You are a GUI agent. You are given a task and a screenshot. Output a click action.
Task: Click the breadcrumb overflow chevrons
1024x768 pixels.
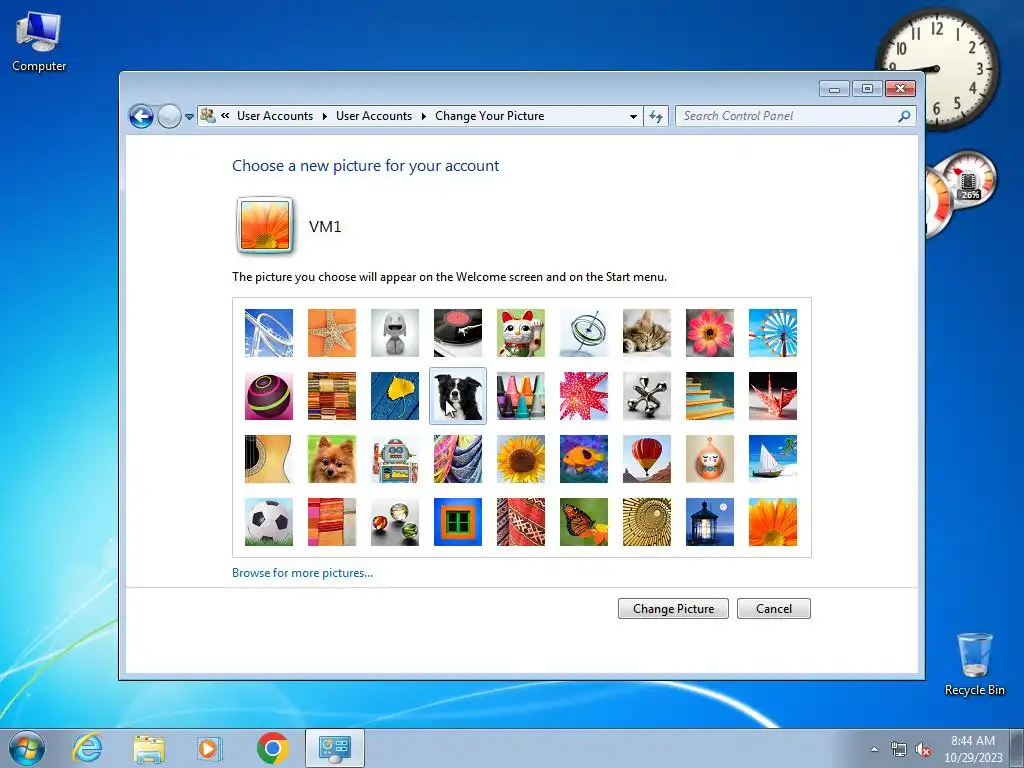pos(225,116)
